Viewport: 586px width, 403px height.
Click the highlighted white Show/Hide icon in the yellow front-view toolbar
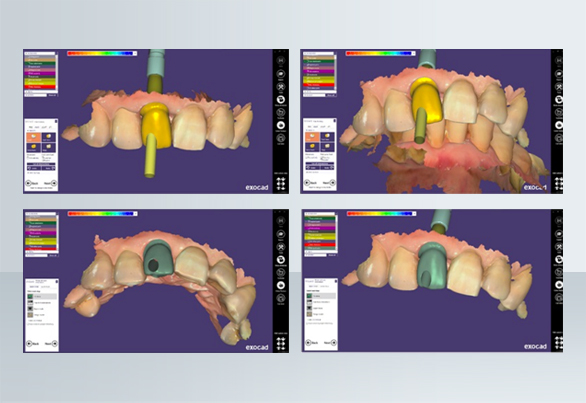[281, 100]
